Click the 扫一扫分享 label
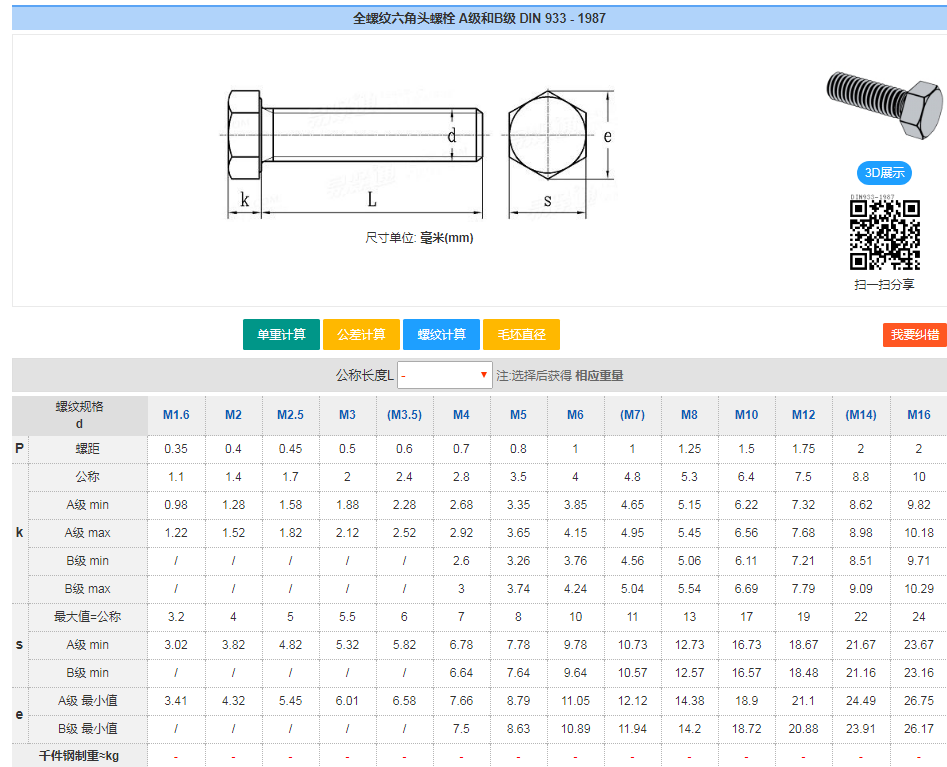The width and height of the screenshot is (947, 767). [x=884, y=282]
